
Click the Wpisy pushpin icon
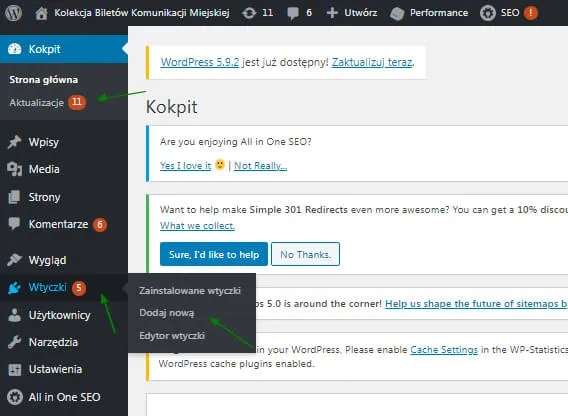14,142
